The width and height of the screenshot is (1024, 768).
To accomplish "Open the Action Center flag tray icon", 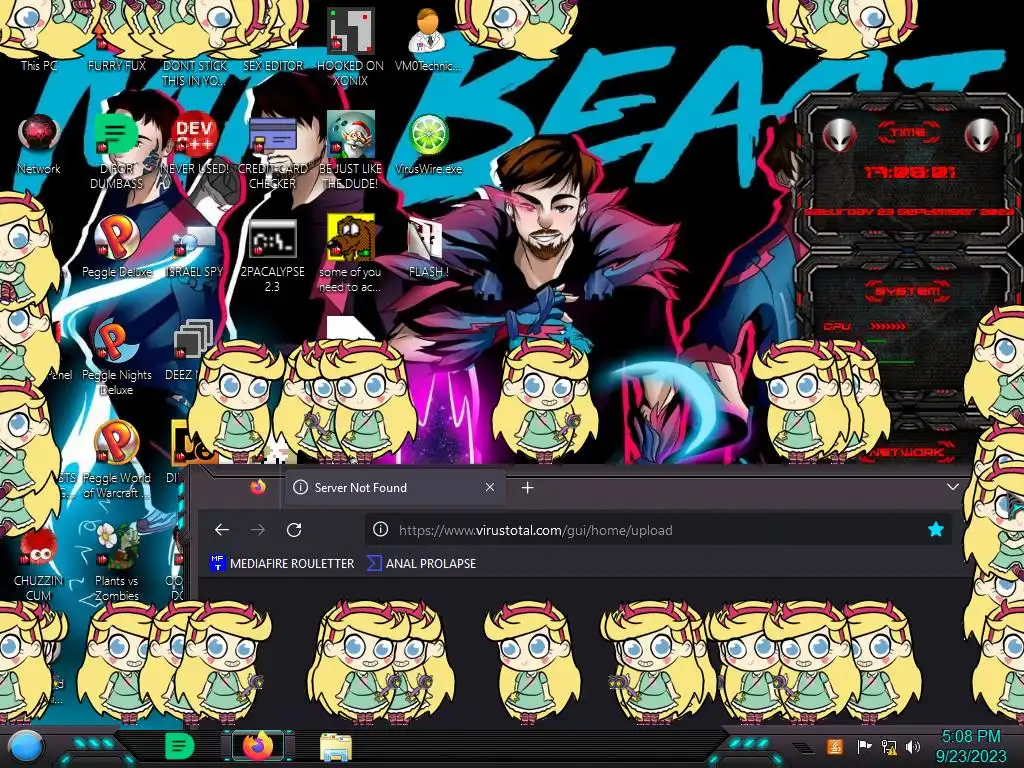I will tap(864, 746).
